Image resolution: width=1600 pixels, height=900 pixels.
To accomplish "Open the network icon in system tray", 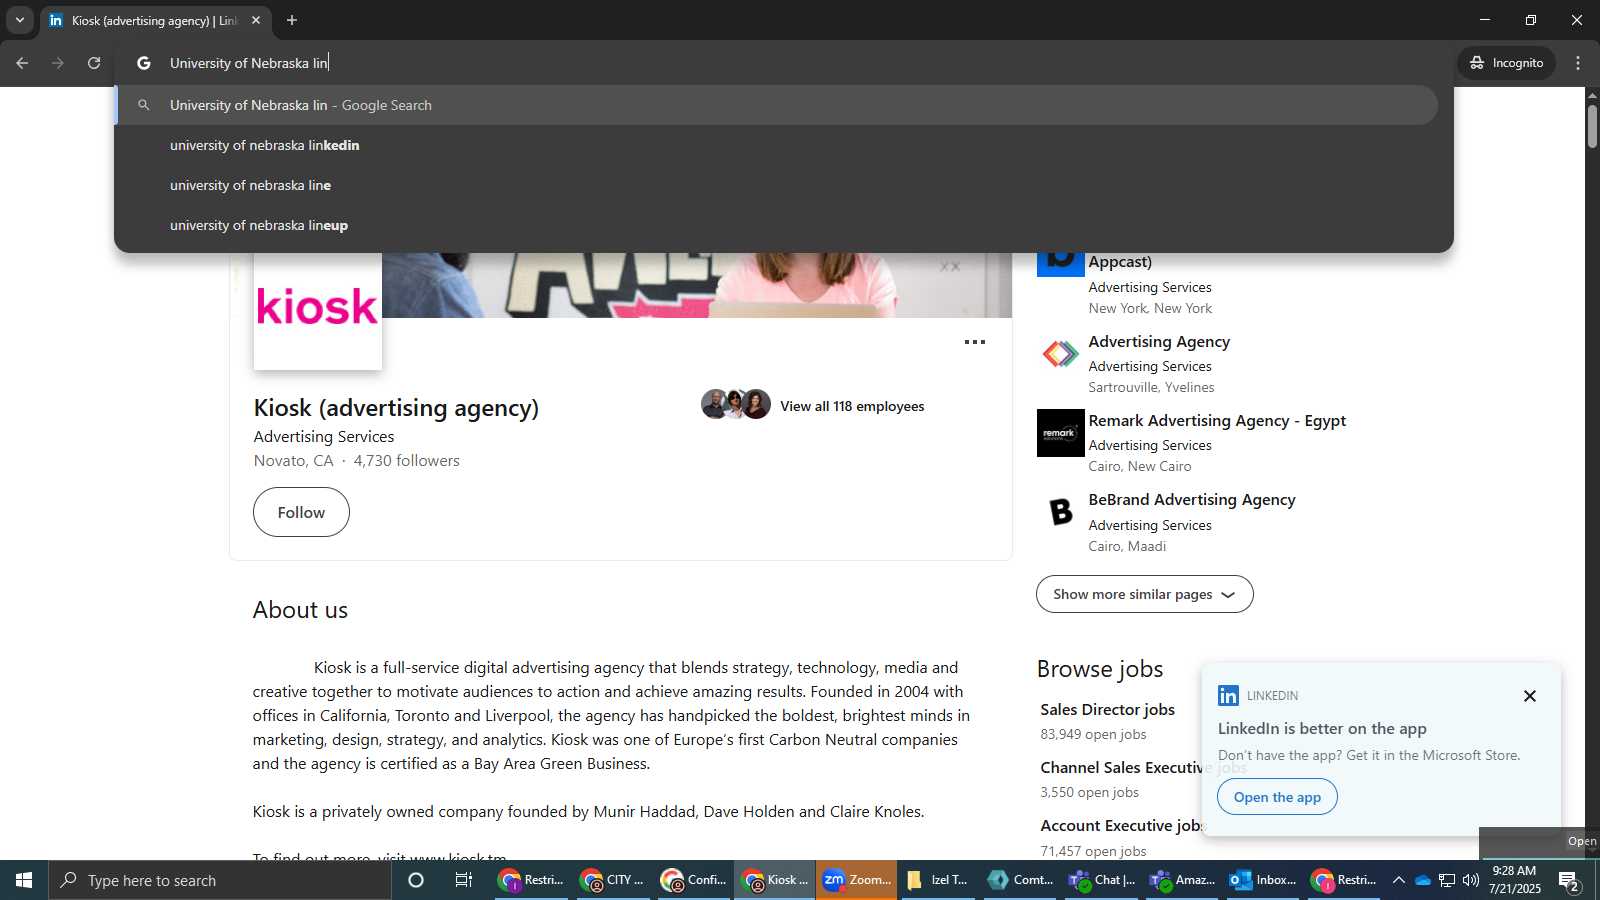I will click(x=1446, y=880).
